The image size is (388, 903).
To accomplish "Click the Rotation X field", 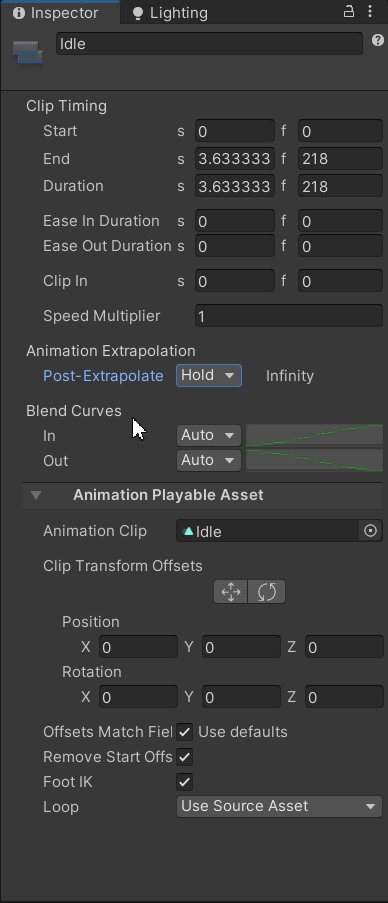I will point(138,697).
